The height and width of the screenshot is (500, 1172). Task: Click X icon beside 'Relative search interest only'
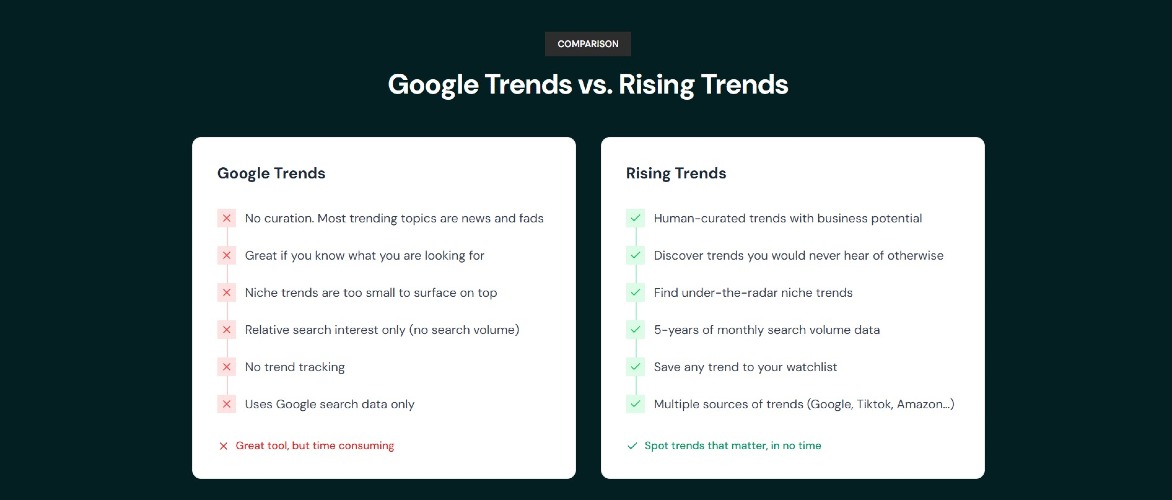click(226, 330)
